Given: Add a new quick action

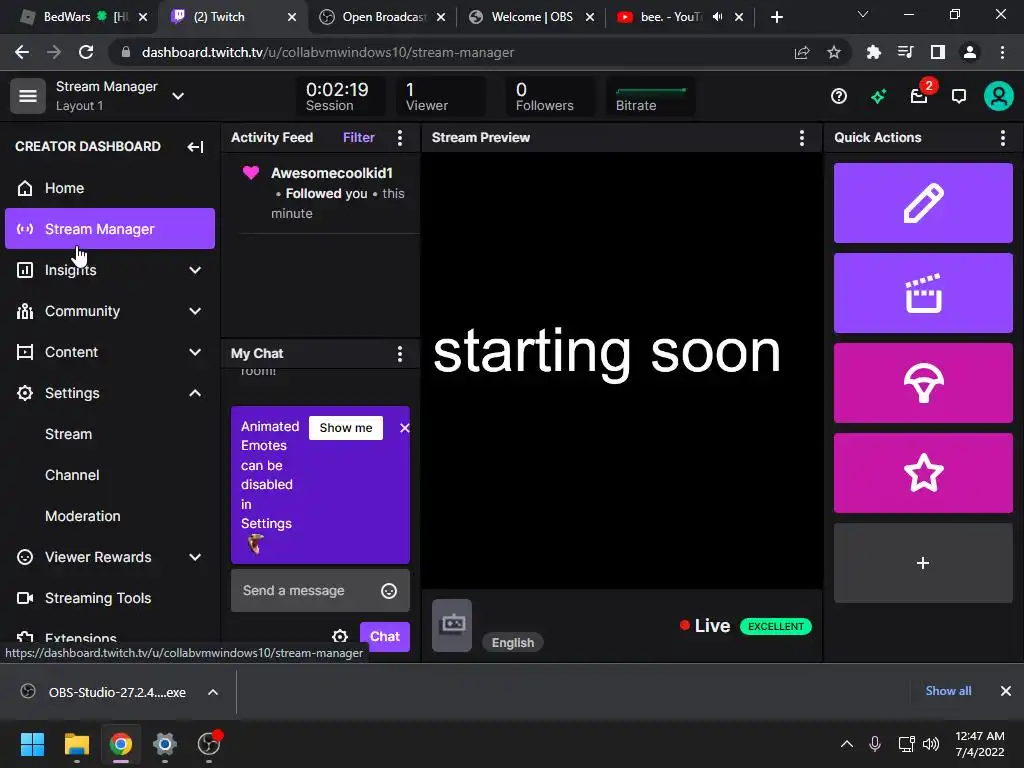Looking at the screenshot, I should point(923,563).
